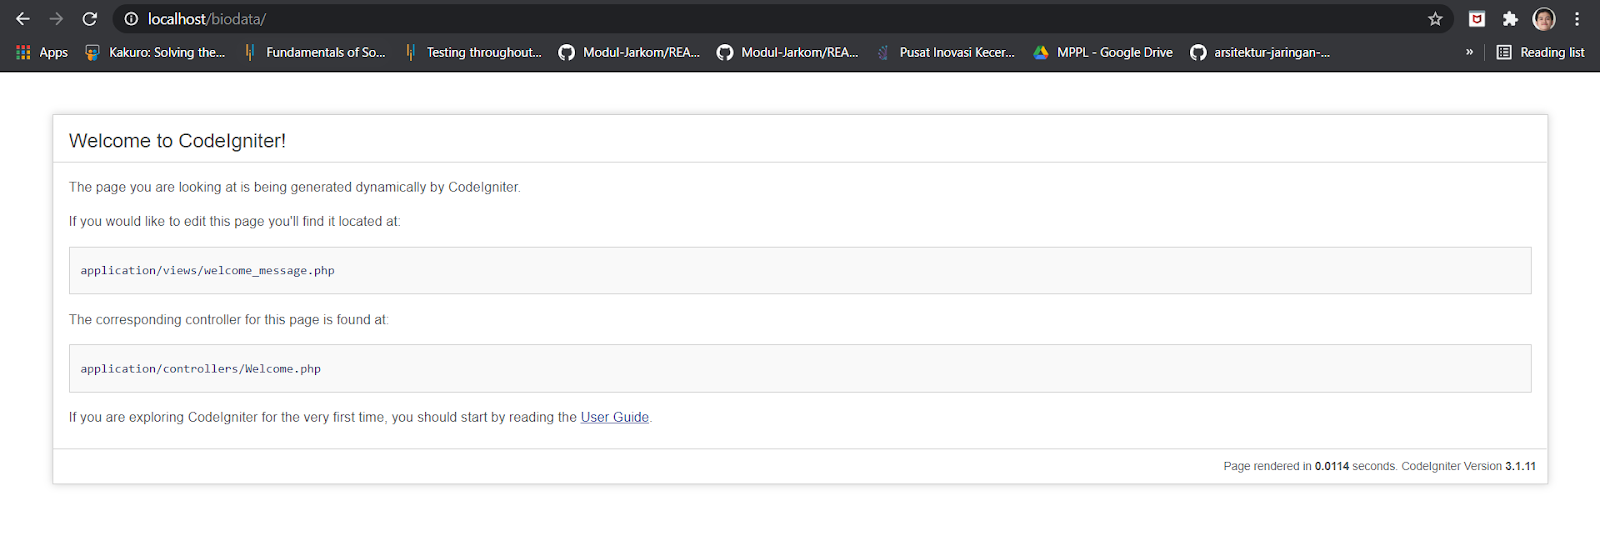Open Kakuro: Solving the... bookmark
Viewport: 1600px width, 556px height.
click(x=155, y=52)
